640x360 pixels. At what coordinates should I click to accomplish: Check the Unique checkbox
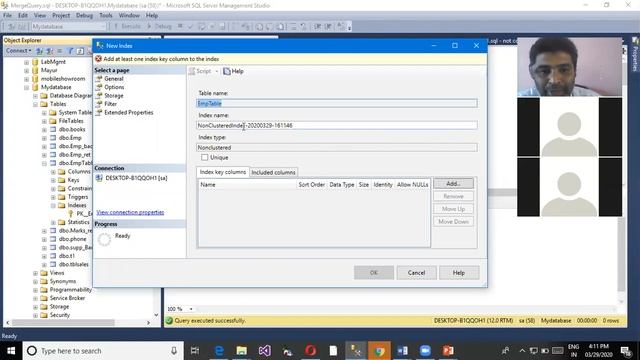coord(204,157)
